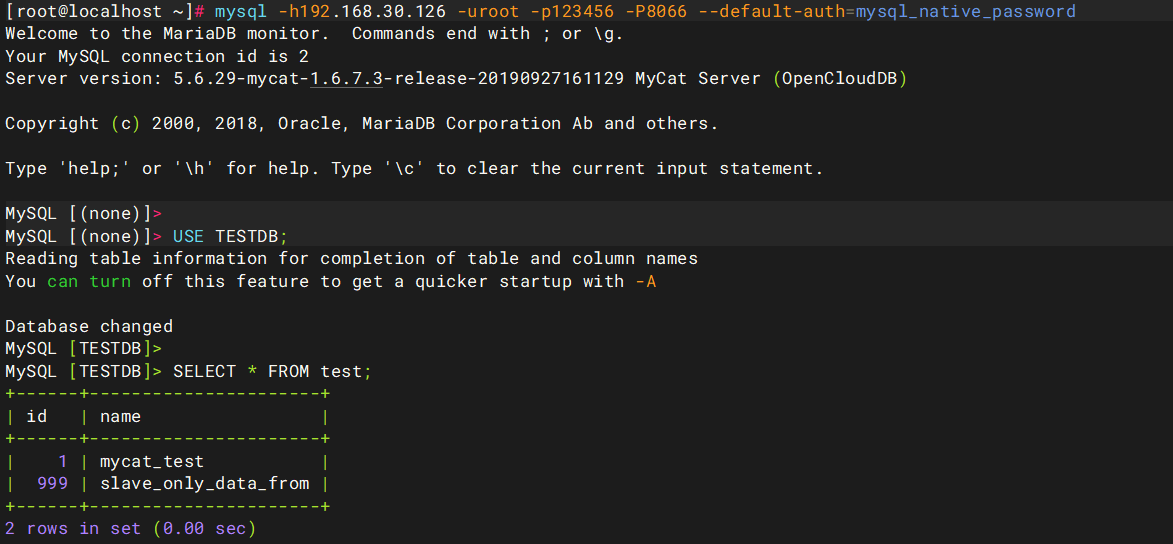Click the server version 1.6.7.3 text

click(x=346, y=79)
